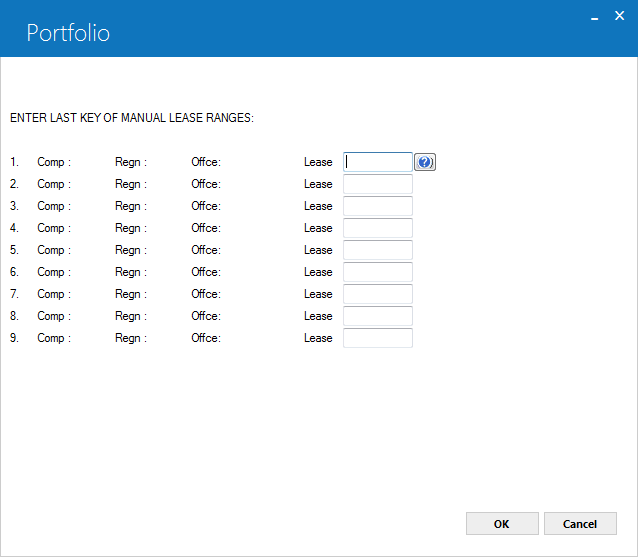Select the 'Offce:' label in row 3

point(206,206)
